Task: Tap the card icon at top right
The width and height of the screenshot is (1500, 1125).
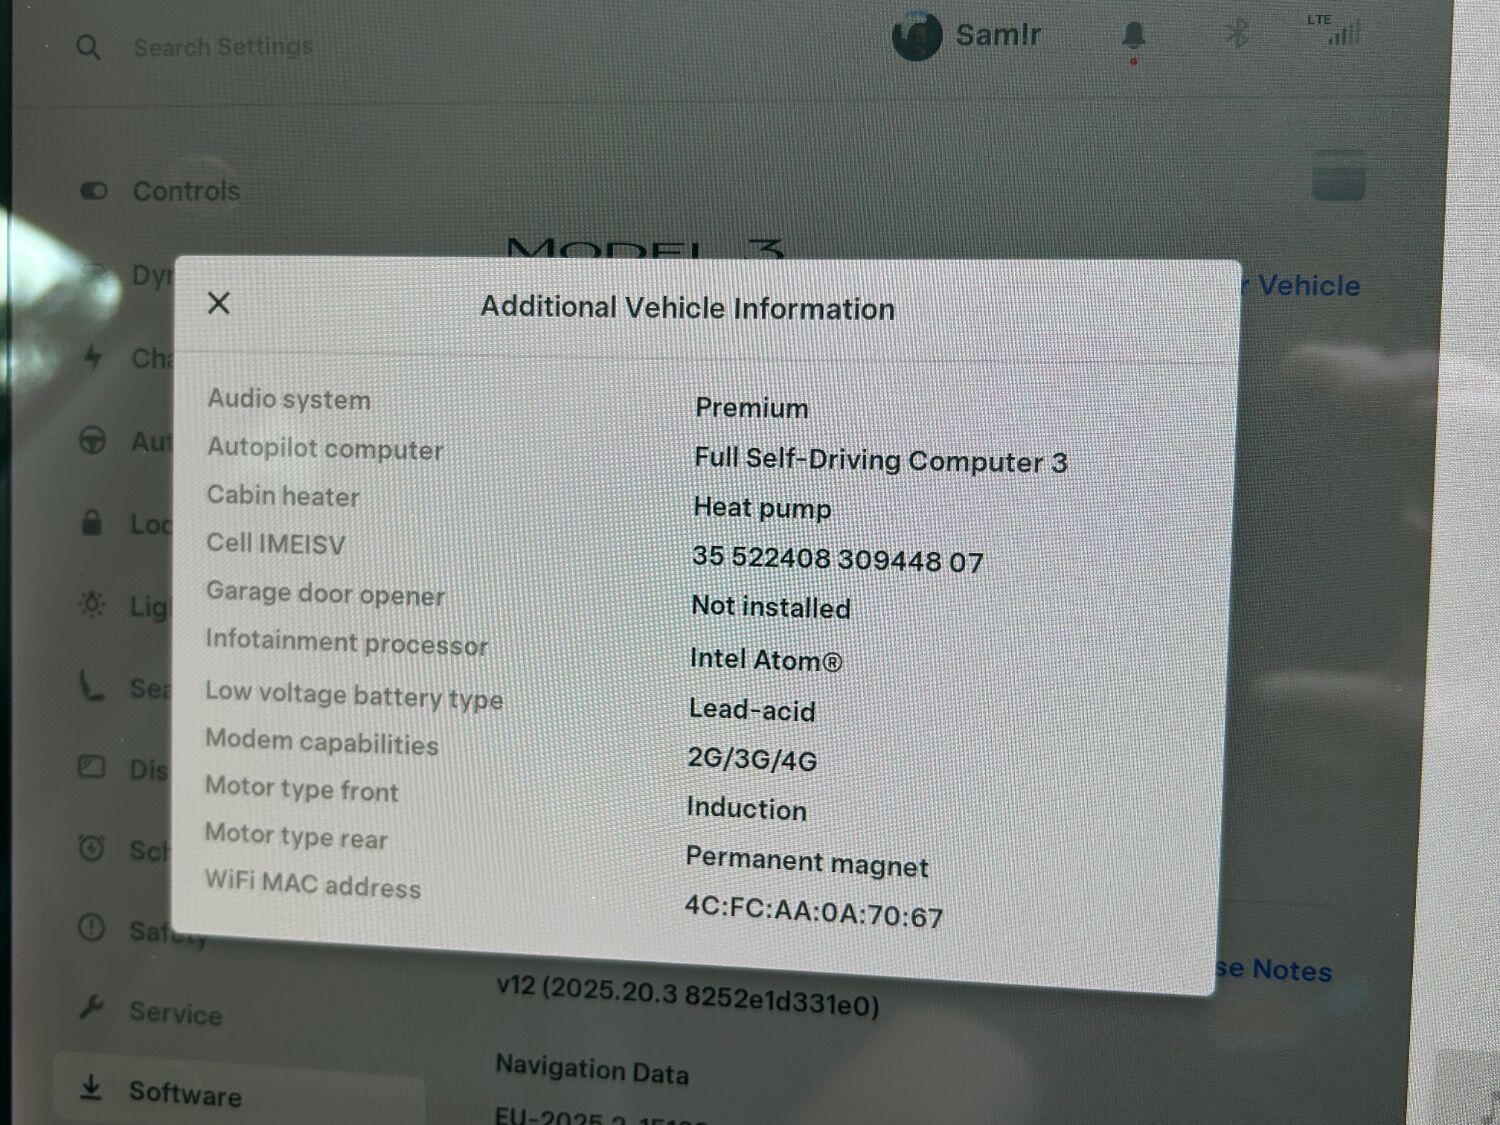Action: pos(1338,175)
